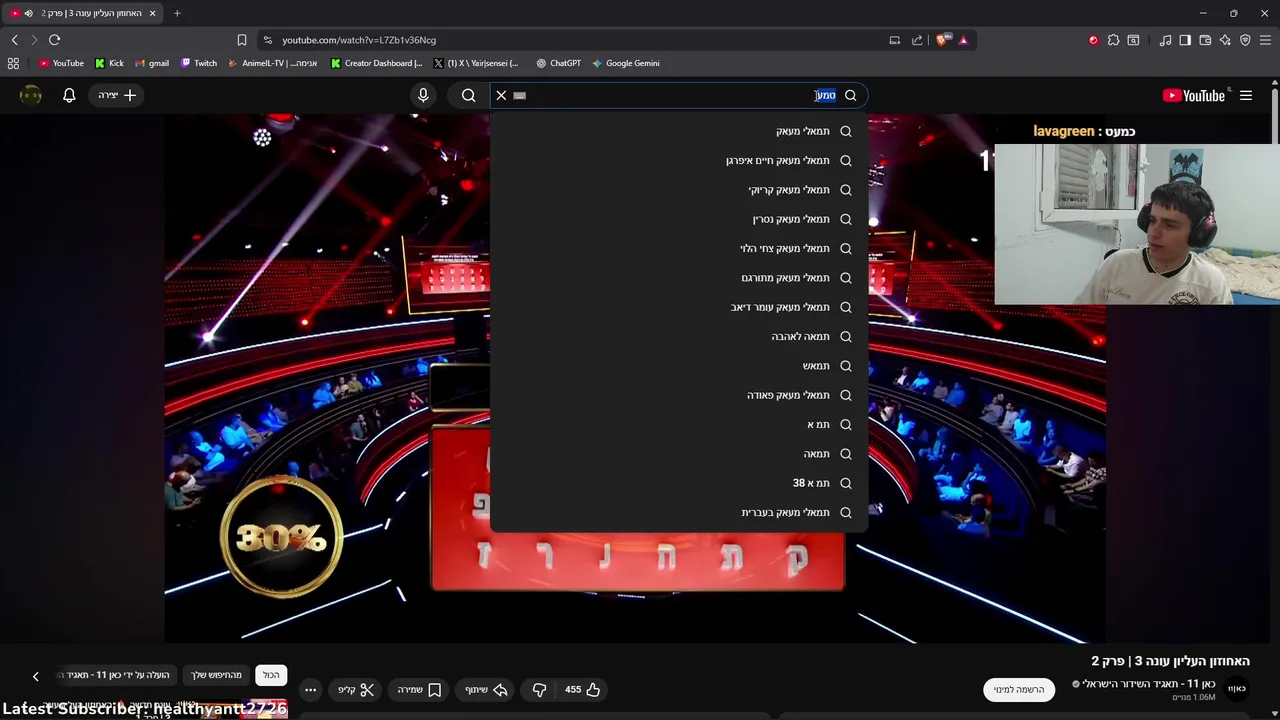Open the YouTube guide hamburger menu
The image size is (1280, 720).
tap(1246, 95)
